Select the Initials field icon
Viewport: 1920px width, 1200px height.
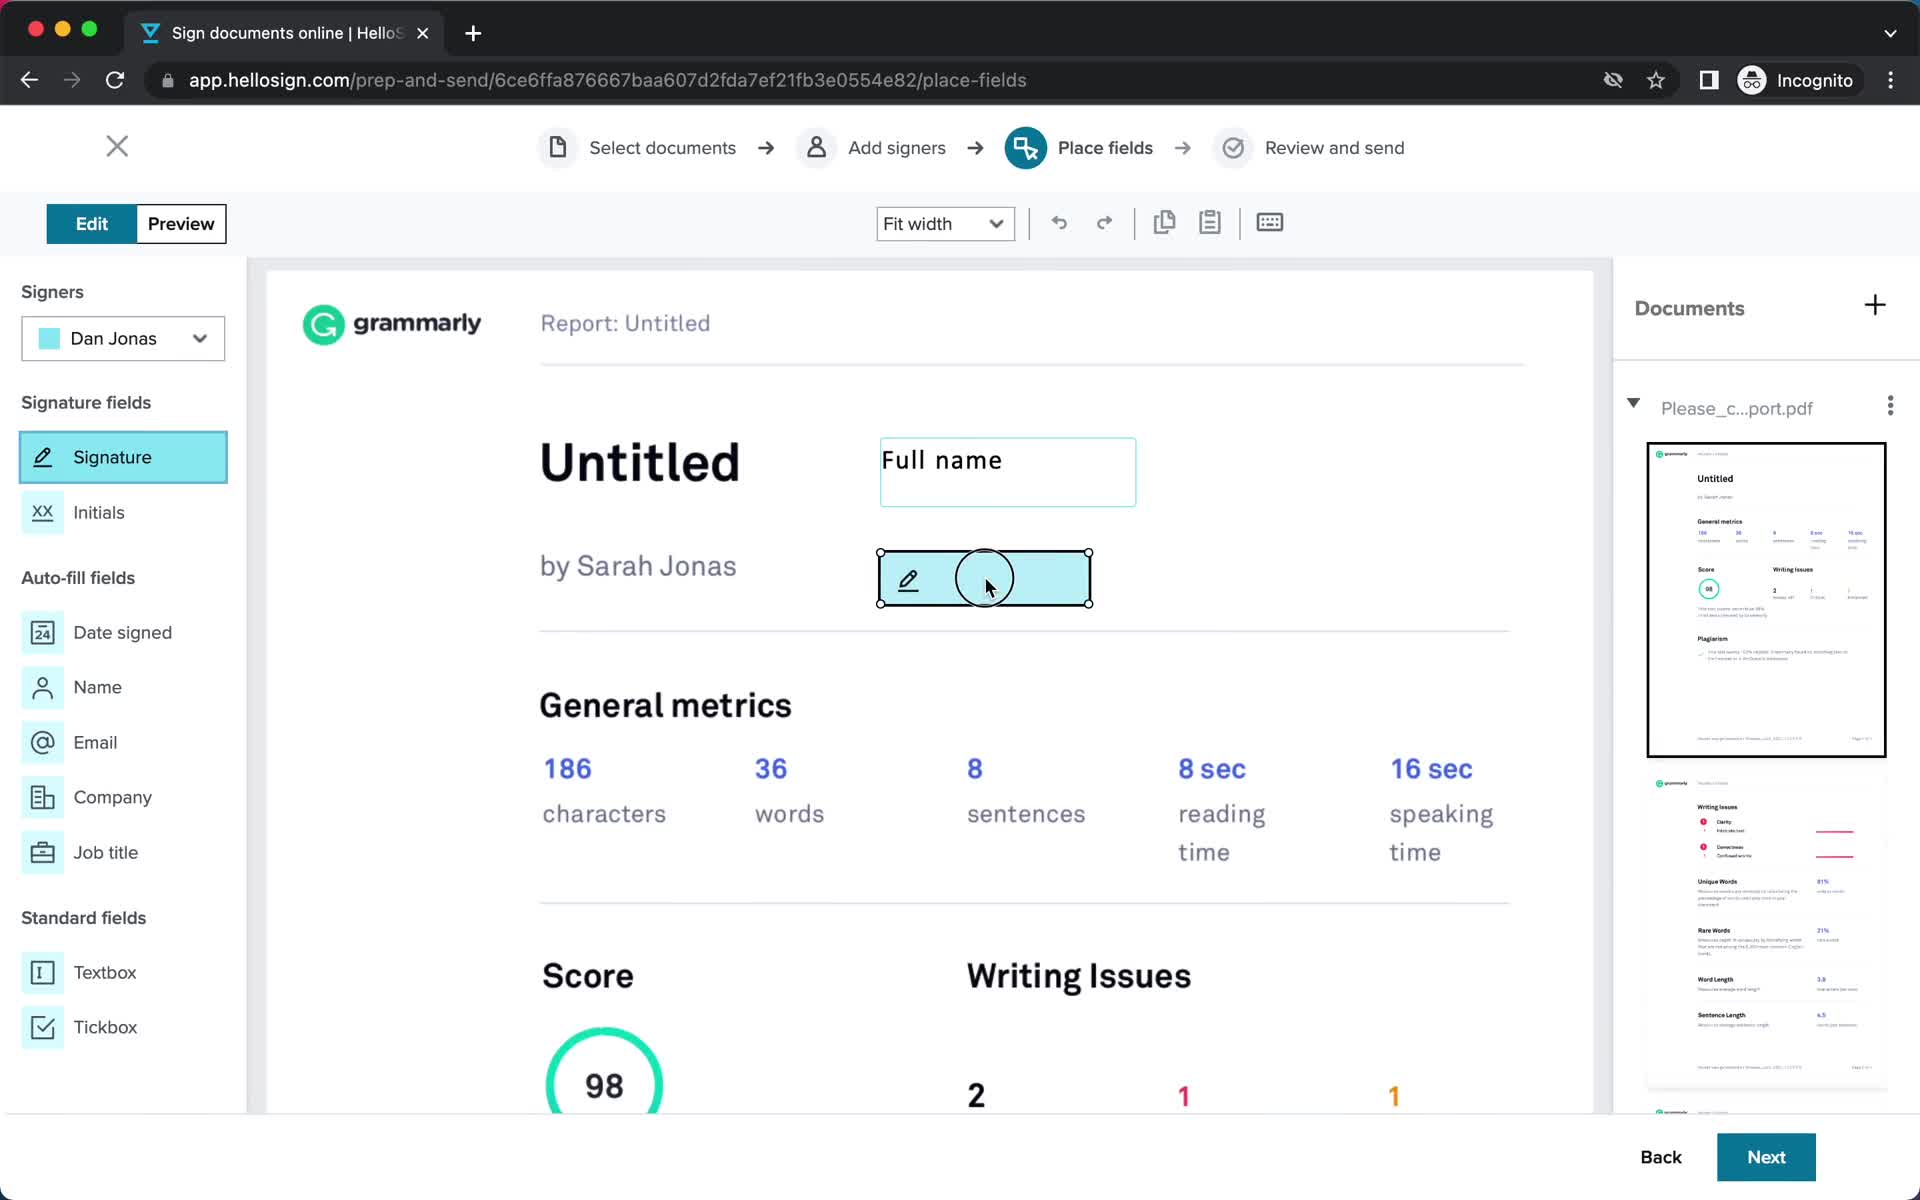click(41, 512)
